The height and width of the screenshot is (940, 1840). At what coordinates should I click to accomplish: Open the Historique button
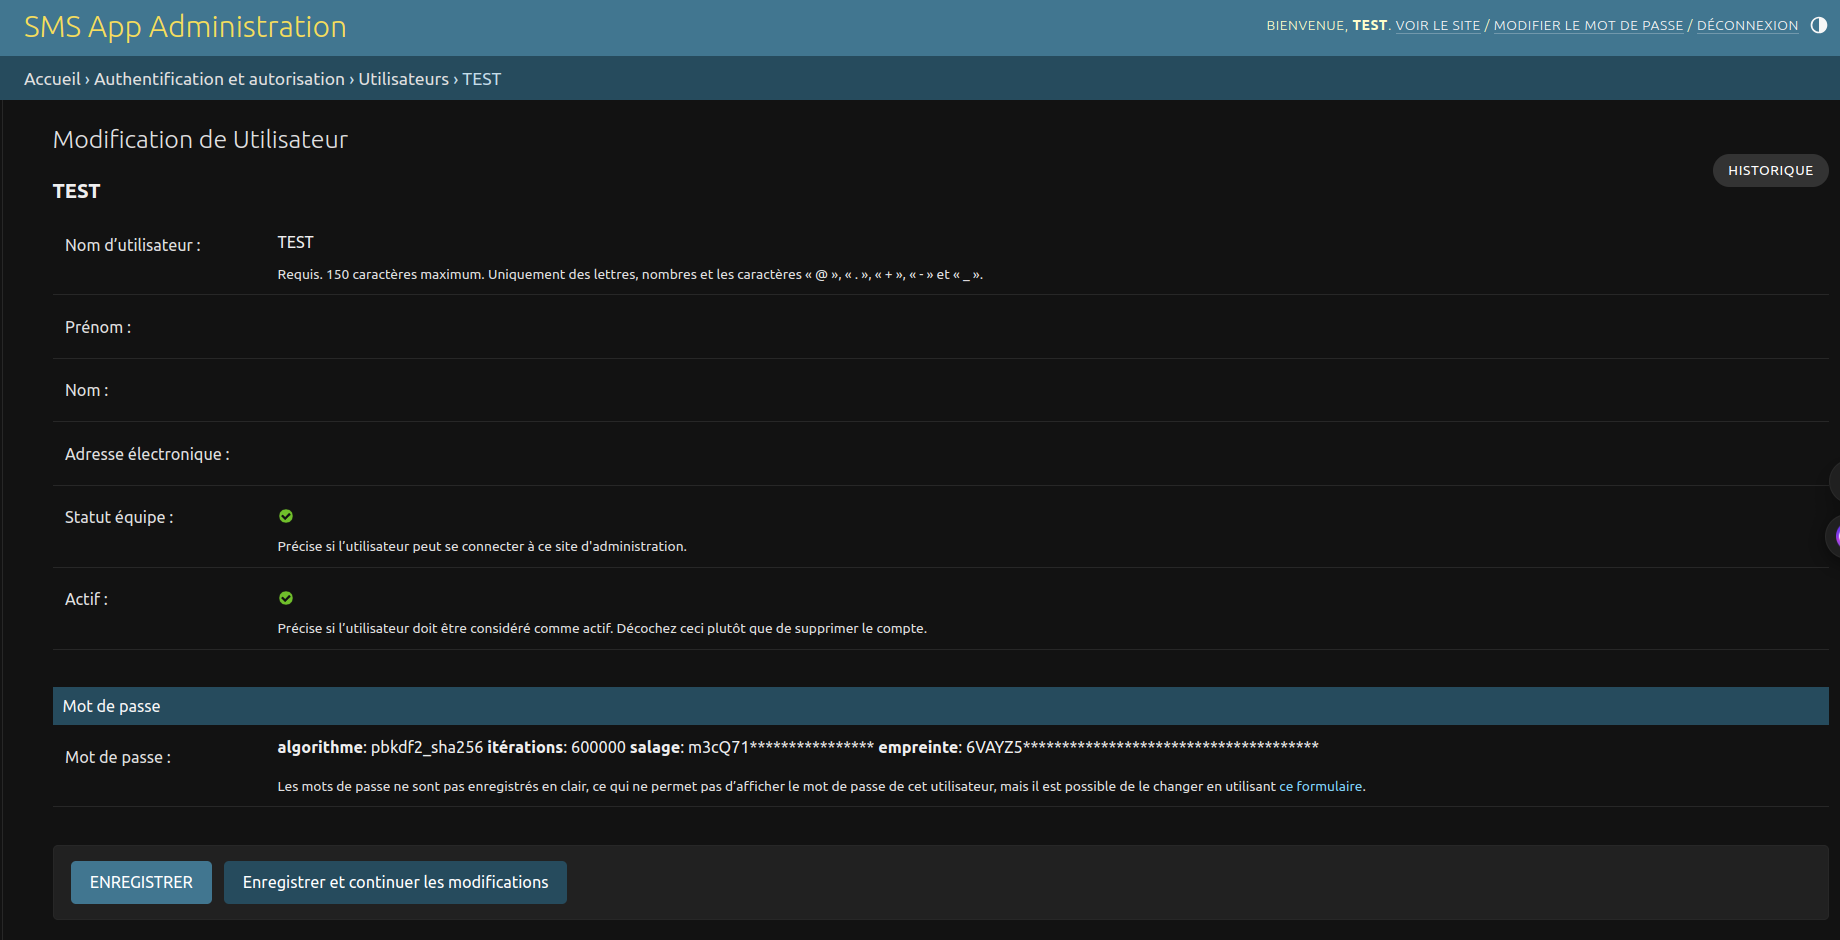pos(1770,171)
